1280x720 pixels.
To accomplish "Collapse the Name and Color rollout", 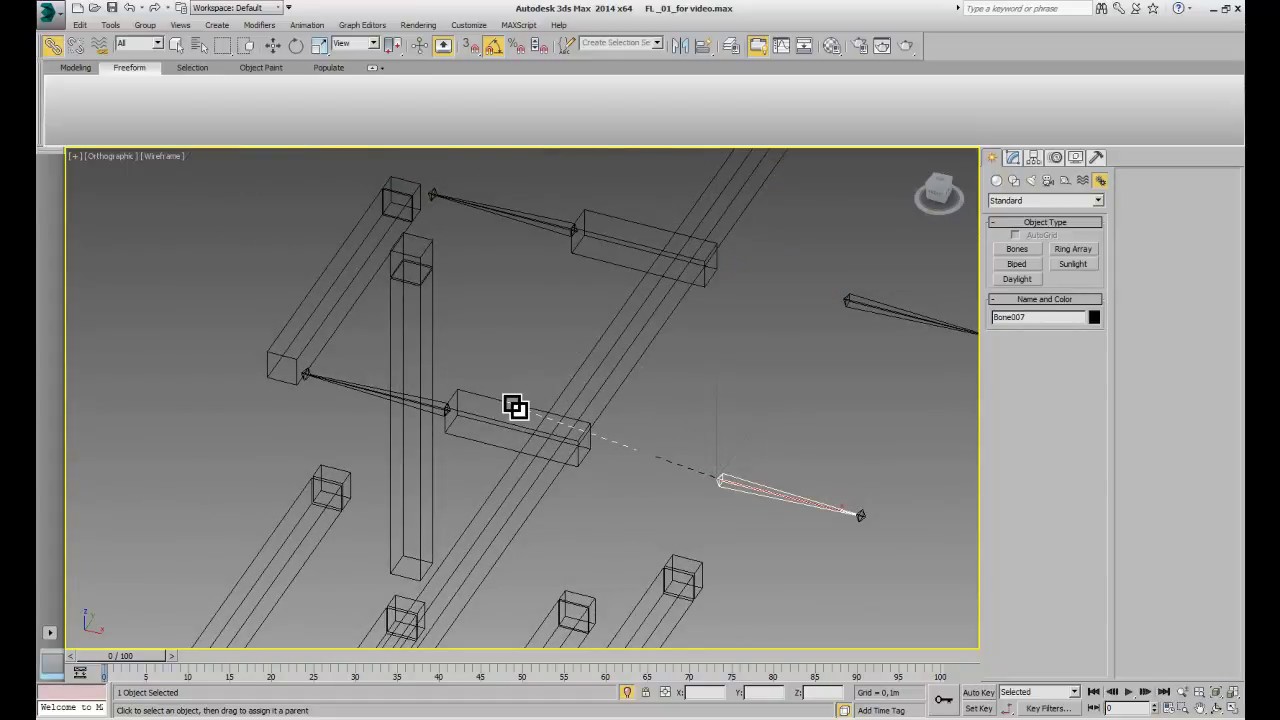I will [1045, 299].
